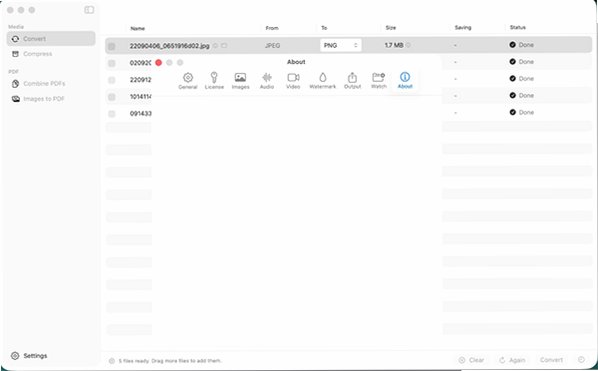Sort by the Name column header
The image size is (598, 371).
coord(138,28)
